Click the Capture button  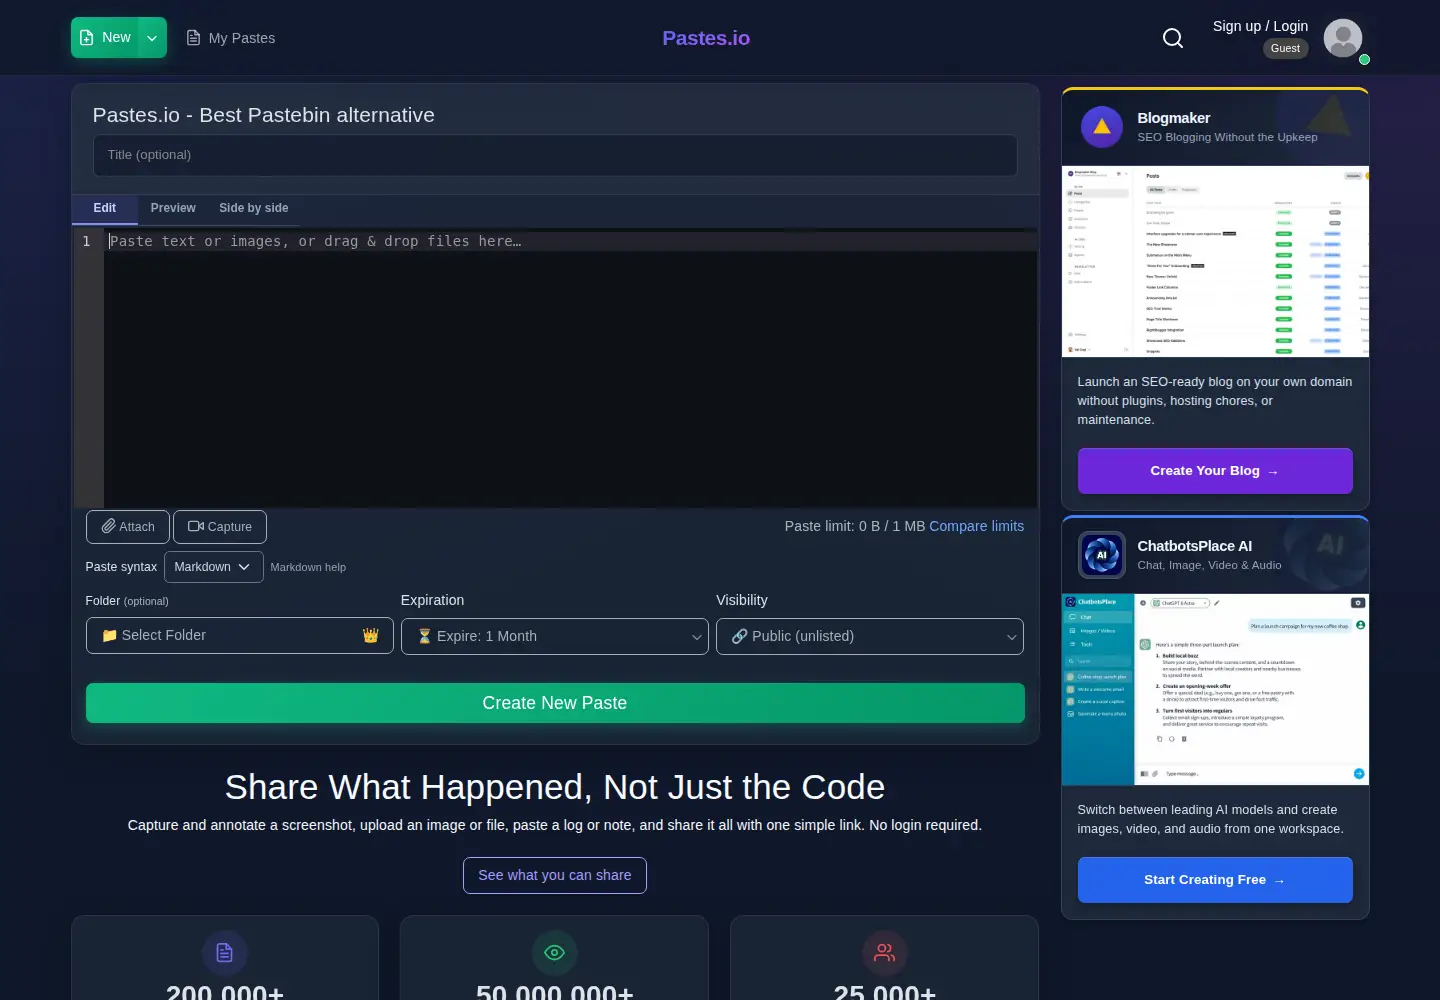pyautogui.click(x=220, y=527)
